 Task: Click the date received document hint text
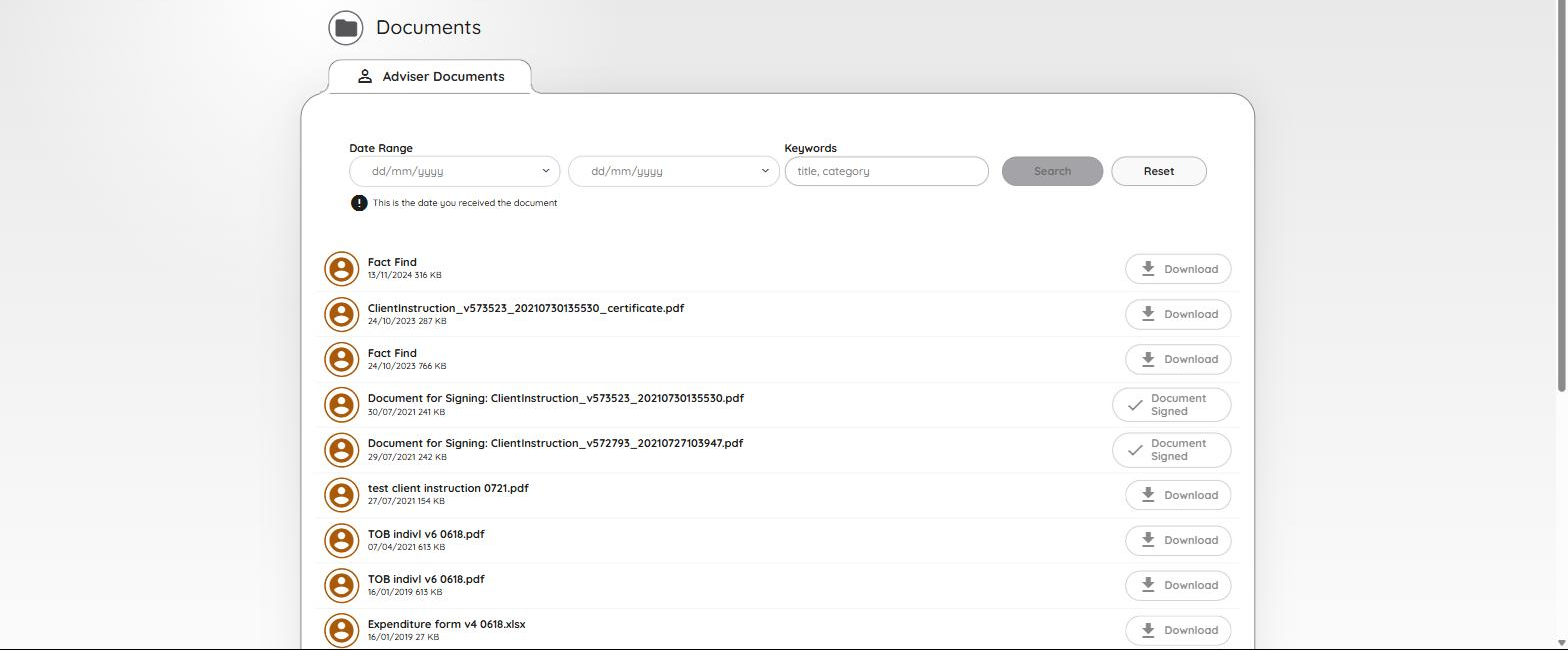[465, 203]
